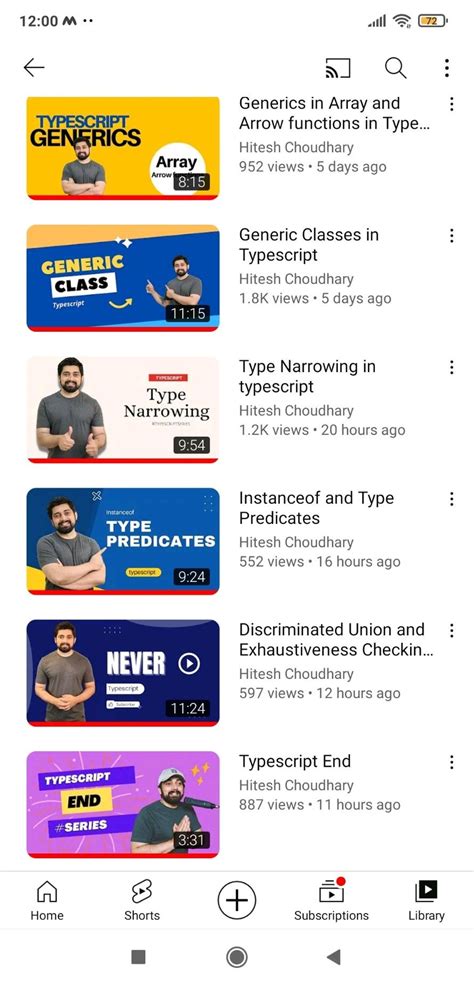Tap the back arrow icon

click(34, 67)
